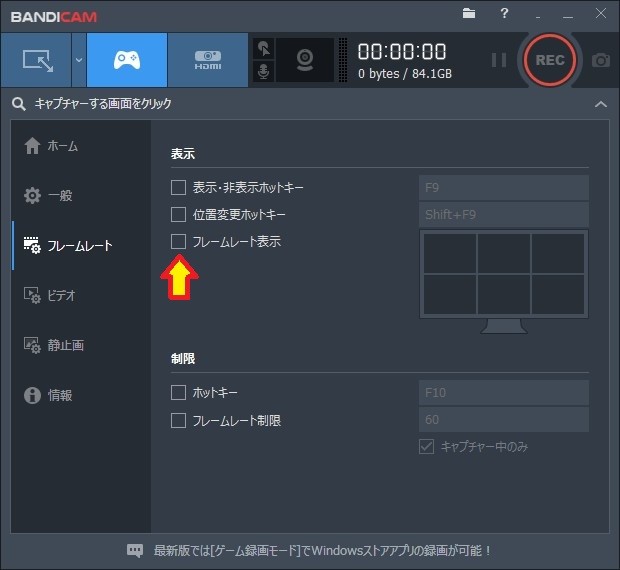Viewport: 620px width, 570px height.
Task: Collapse the panel with the chevron arrow
Action: [600, 104]
